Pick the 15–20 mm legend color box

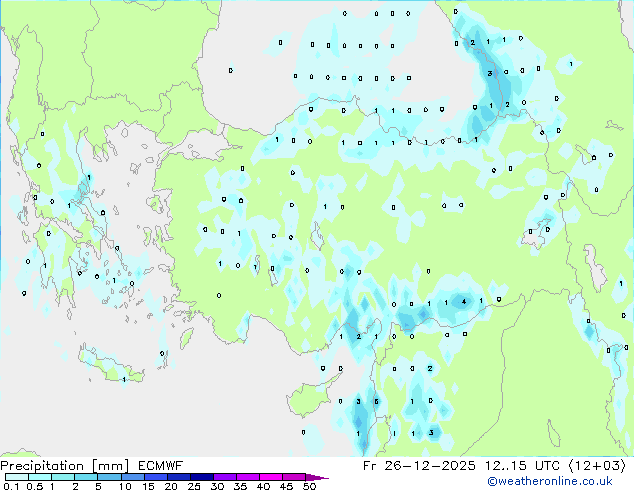coord(156,477)
